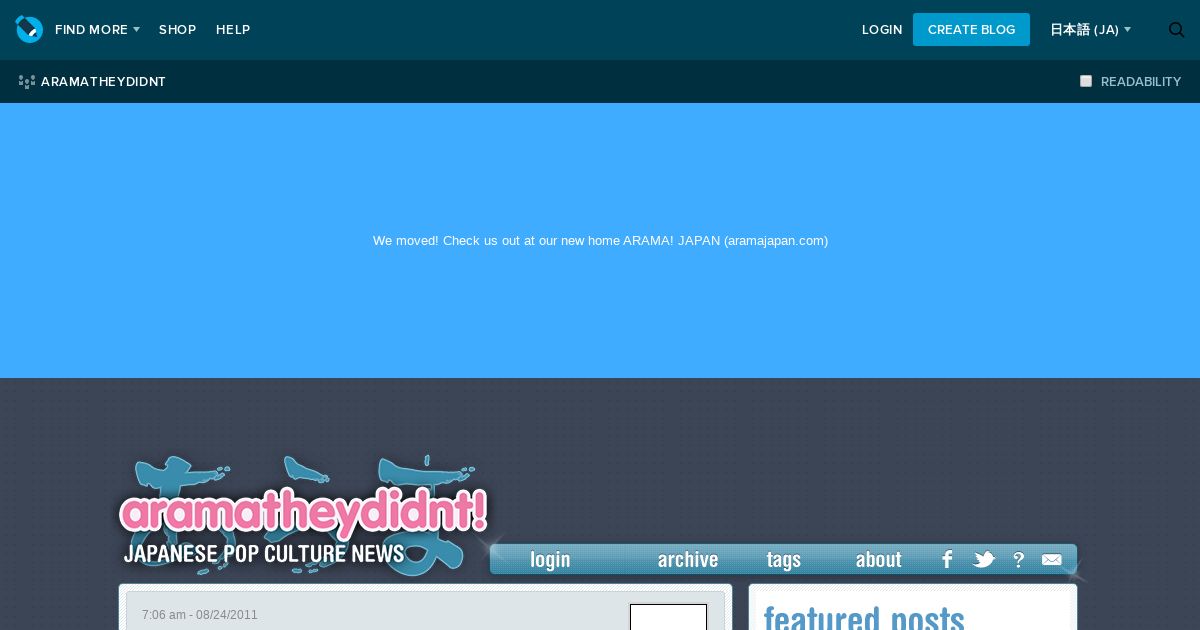Screen dimensions: 1200x630
Task: Click the LOGIN link in header
Action: 882,30
